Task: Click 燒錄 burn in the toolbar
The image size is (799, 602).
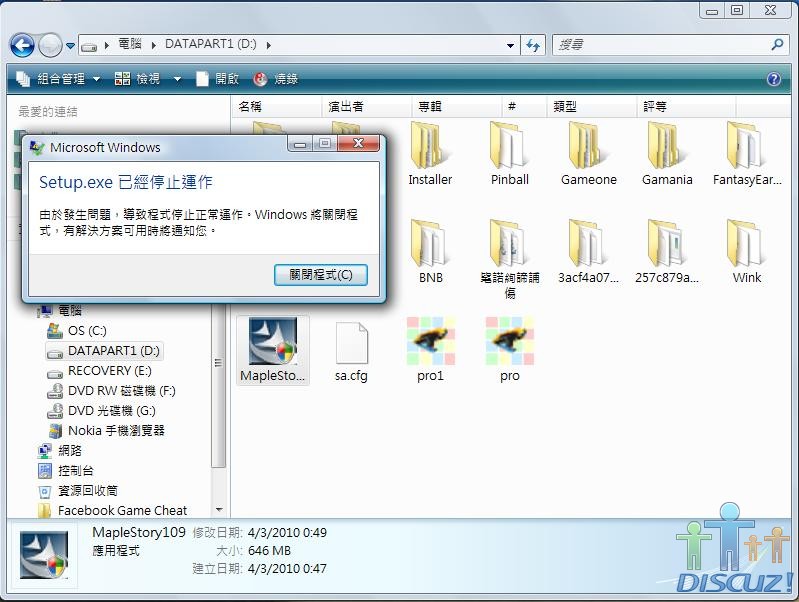Action: [x=276, y=79]
